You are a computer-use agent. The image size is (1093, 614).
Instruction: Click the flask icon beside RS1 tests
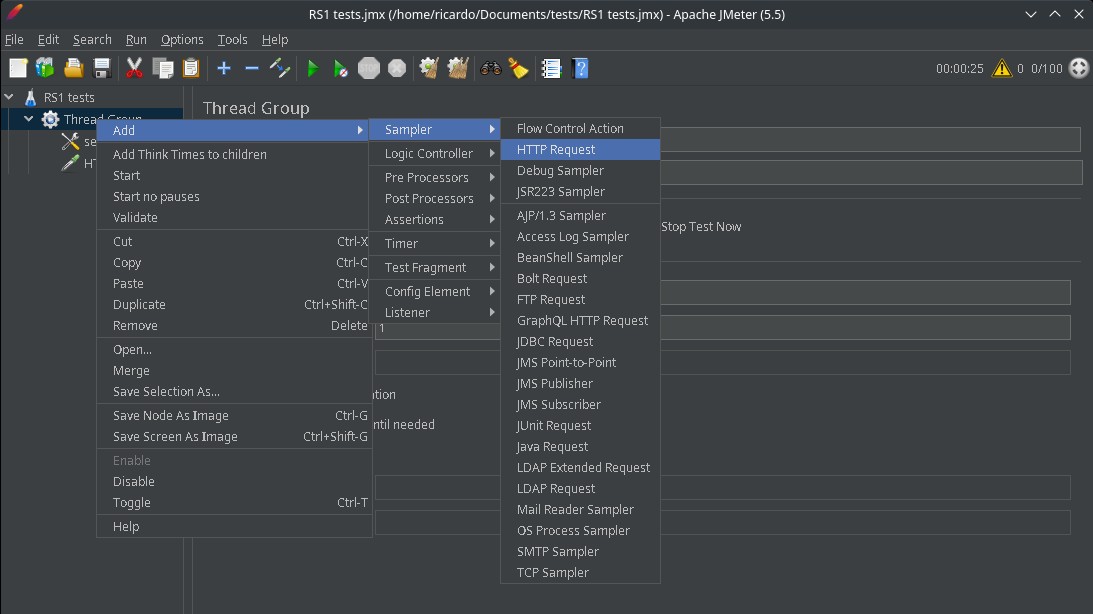coord(31,97)
